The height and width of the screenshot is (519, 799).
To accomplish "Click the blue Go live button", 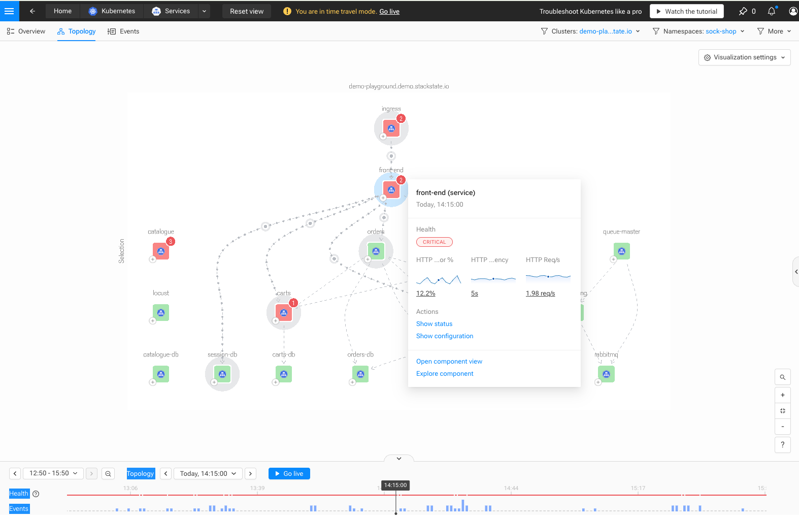I will click(x=289, y=474).
